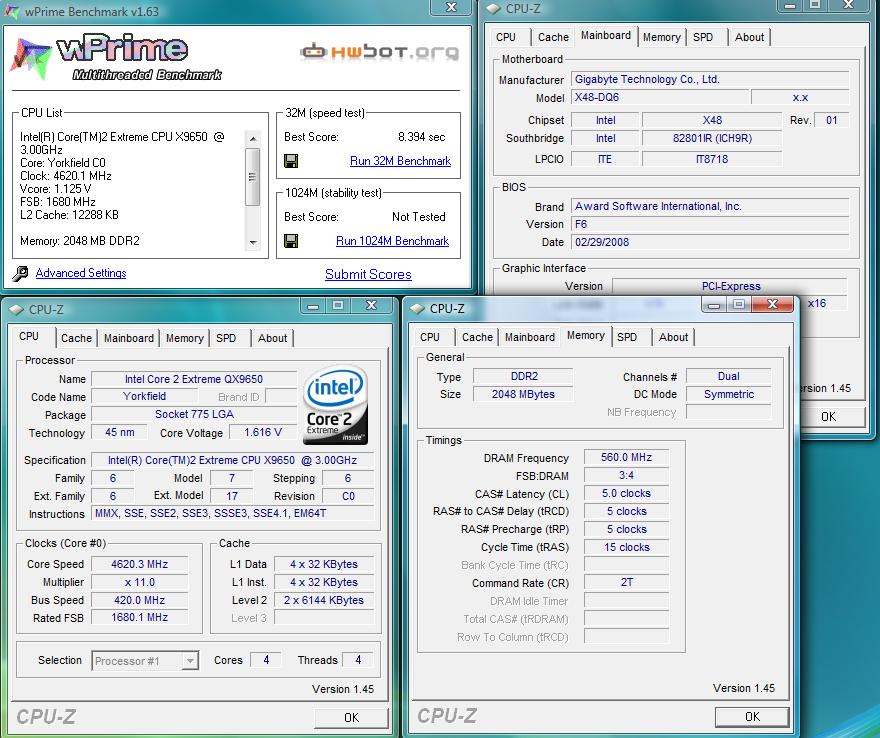This screenshot has width=880, height=738.
Task: Click wPrime title bar app icon
Action: point(11,11)
